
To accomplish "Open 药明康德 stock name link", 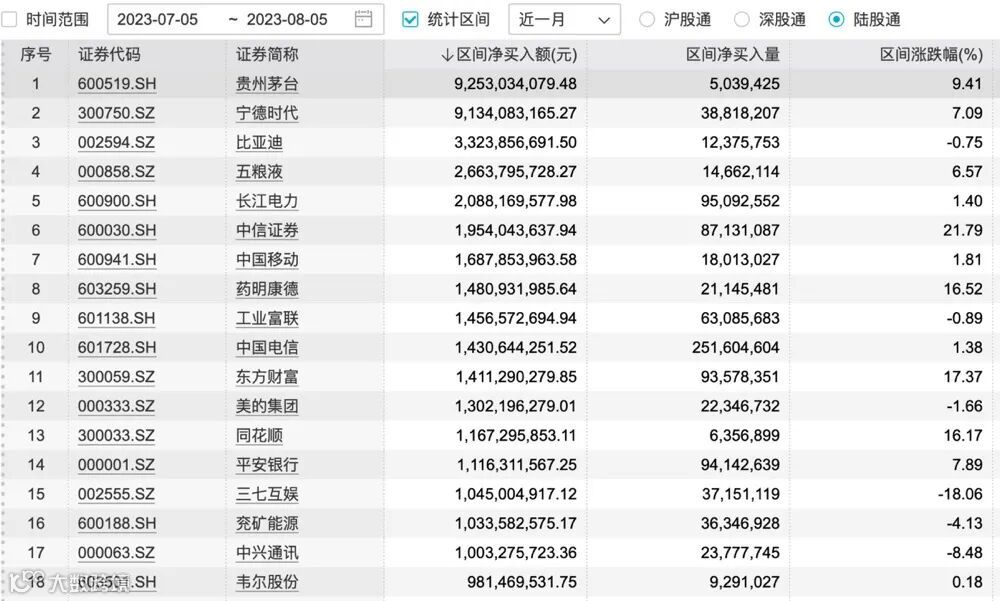I will point(267,290).
